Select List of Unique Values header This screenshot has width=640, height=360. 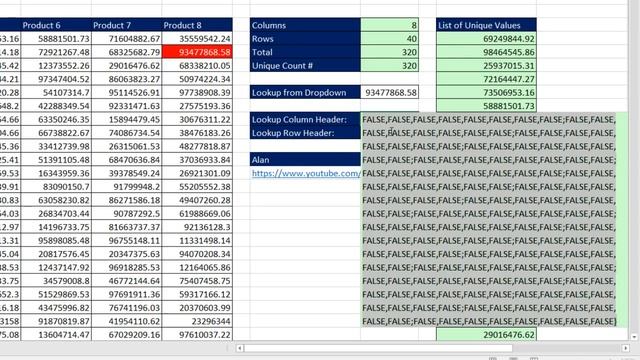486,25
